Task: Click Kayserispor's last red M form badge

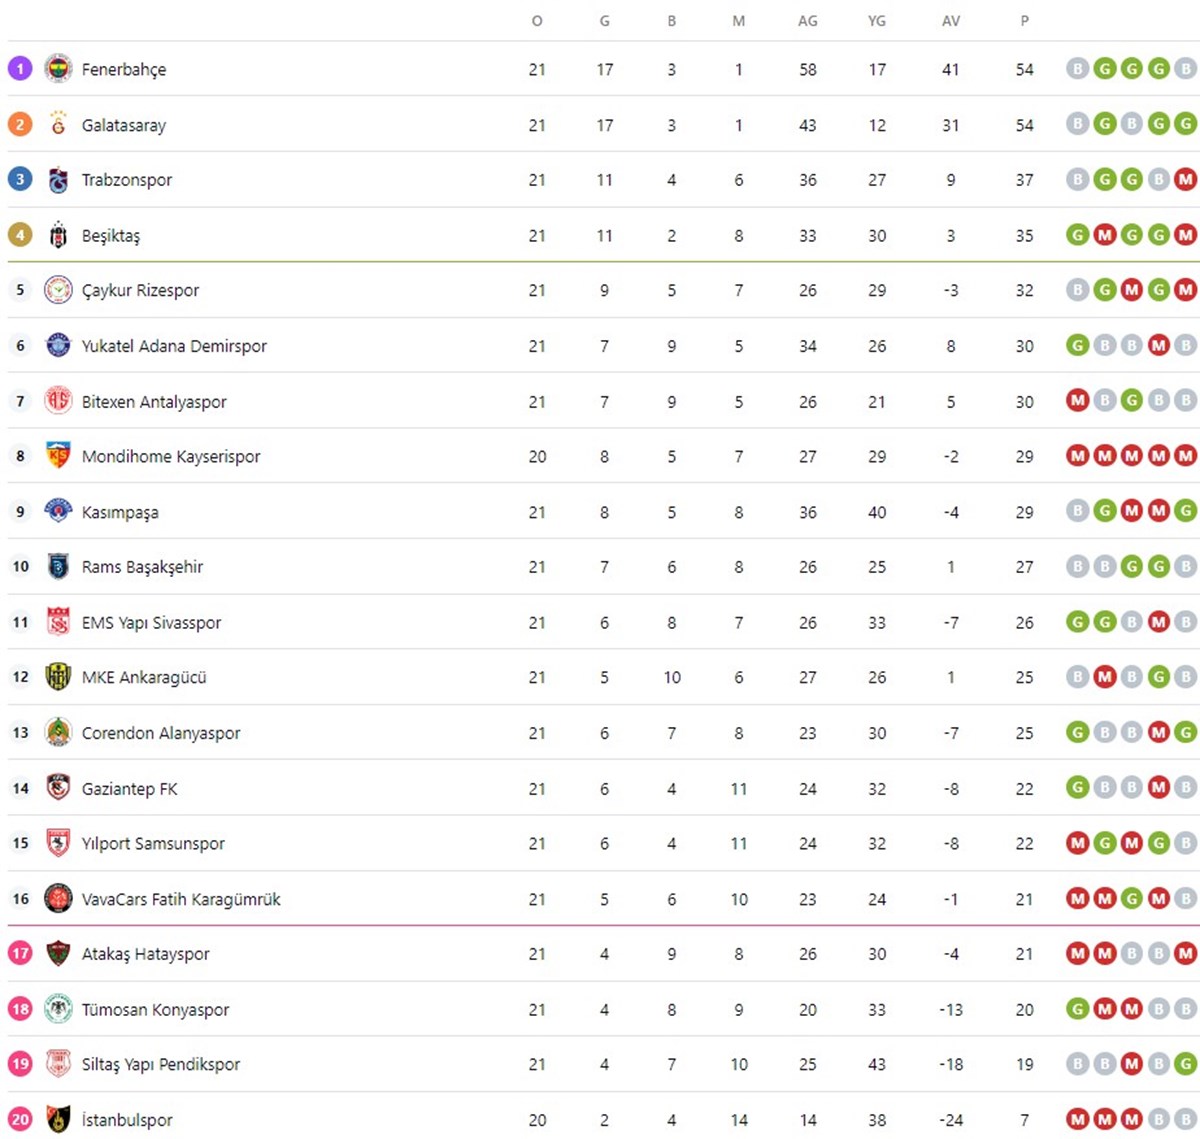Action: coord(1185,456)
